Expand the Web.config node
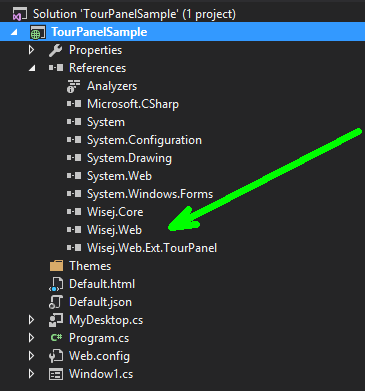 click(x=32, y=356)
